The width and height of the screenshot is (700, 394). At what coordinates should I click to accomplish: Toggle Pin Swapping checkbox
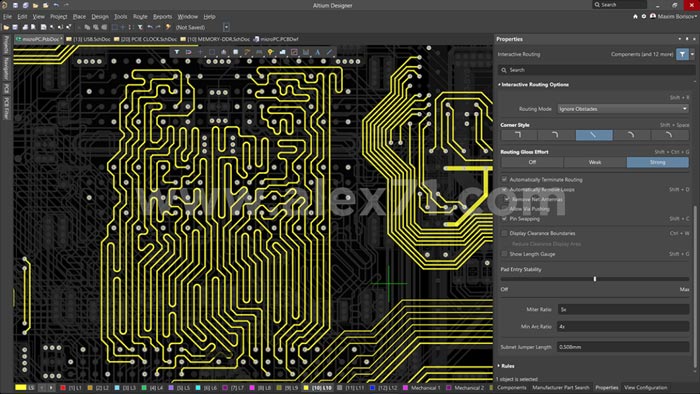(504, 219)
